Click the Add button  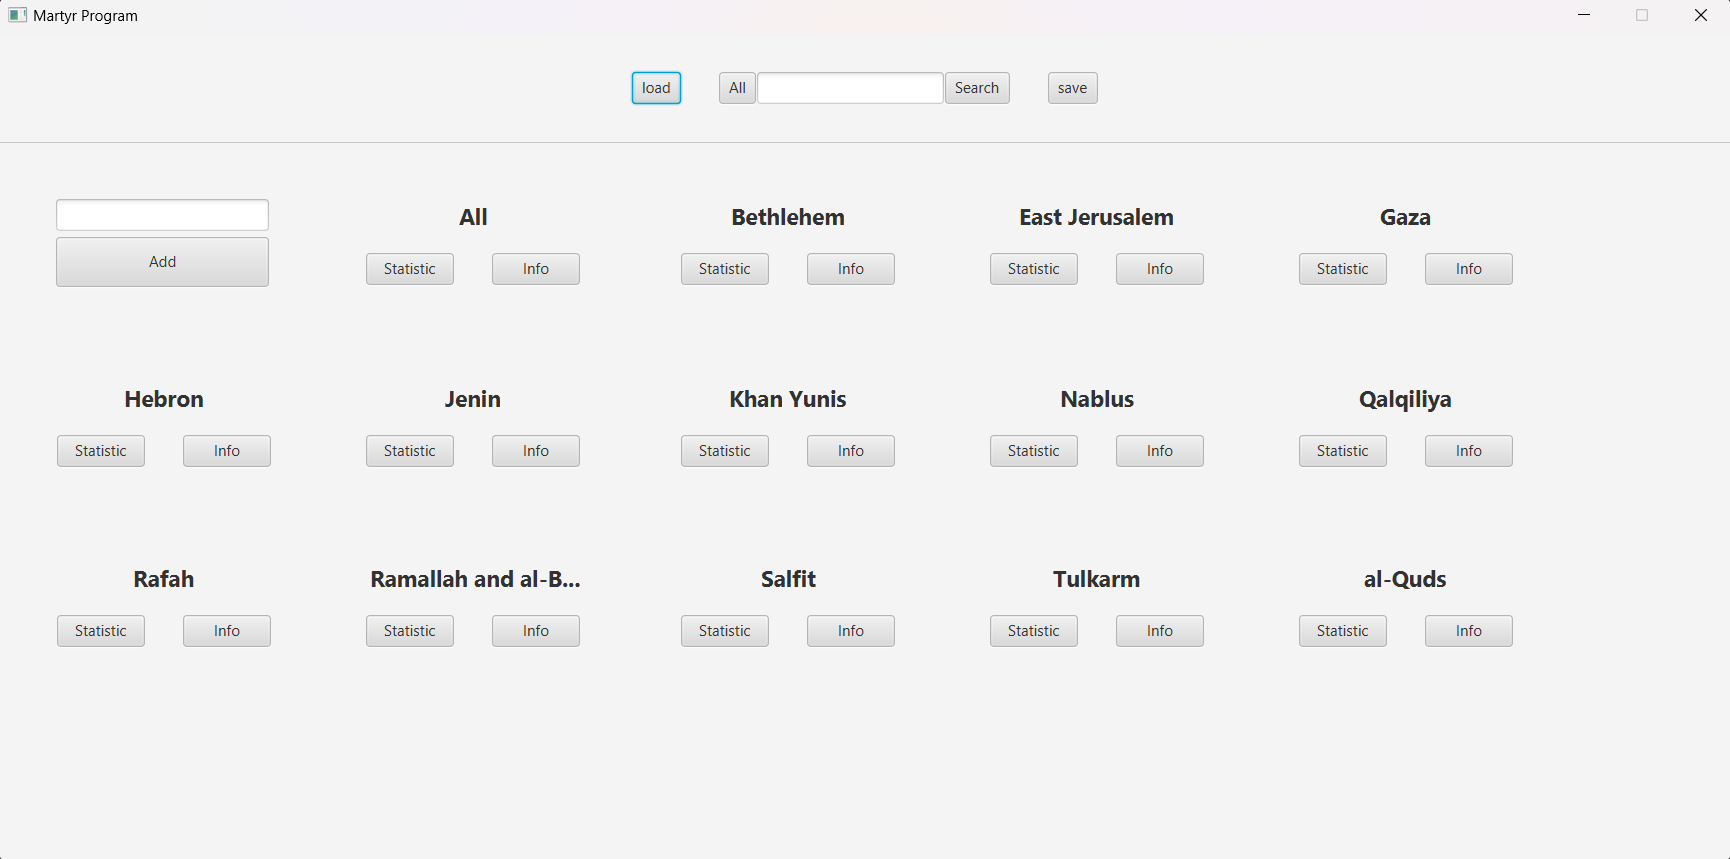pyautogui.click(x=162, y=262)
